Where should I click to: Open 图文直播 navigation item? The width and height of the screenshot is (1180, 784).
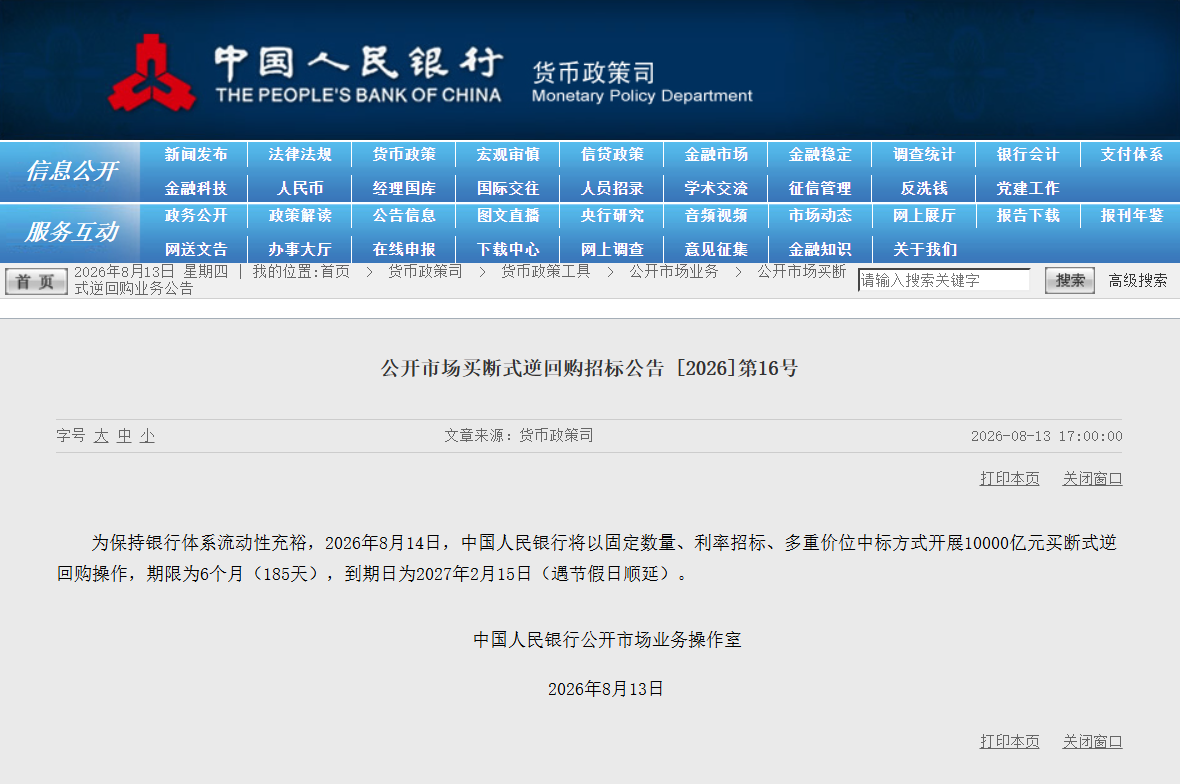(x=508, y=215)
